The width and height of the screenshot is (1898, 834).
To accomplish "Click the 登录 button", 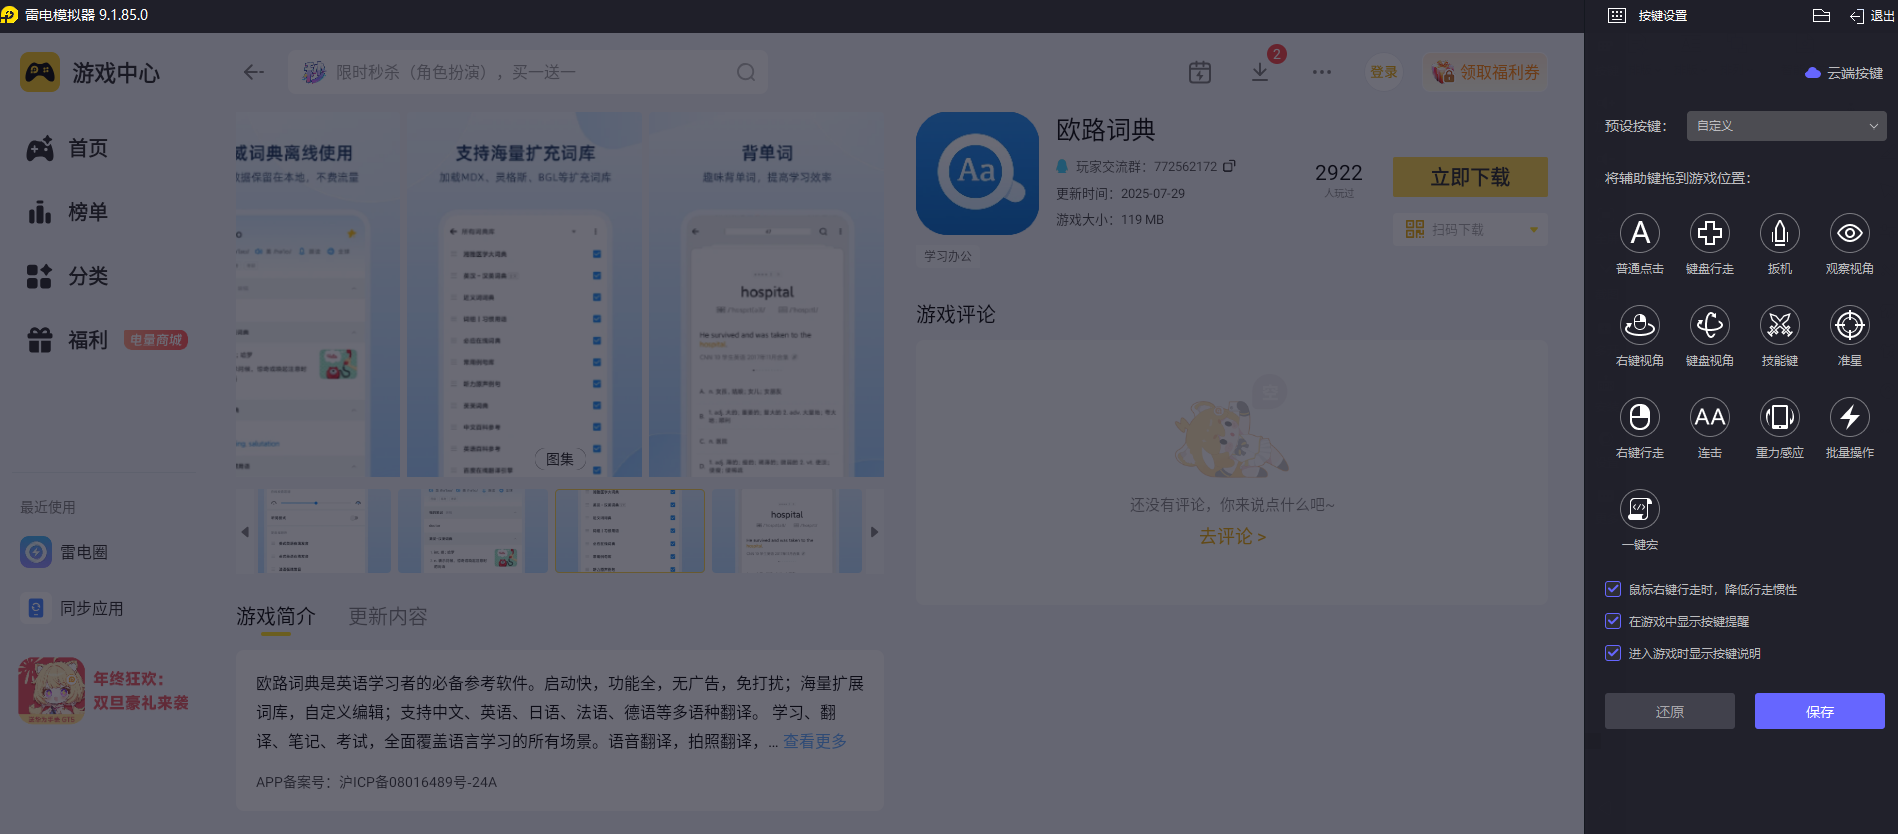I will [x=1384, y=72].
